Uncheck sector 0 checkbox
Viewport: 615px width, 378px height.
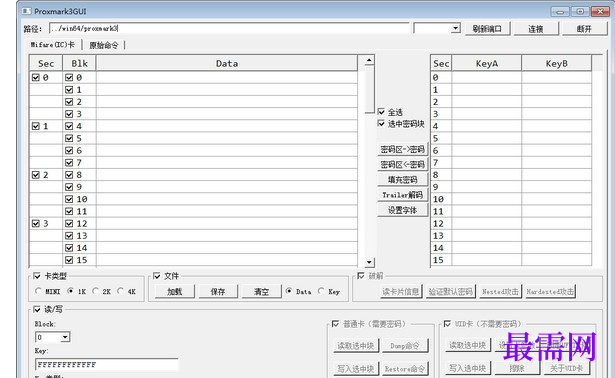36,77
